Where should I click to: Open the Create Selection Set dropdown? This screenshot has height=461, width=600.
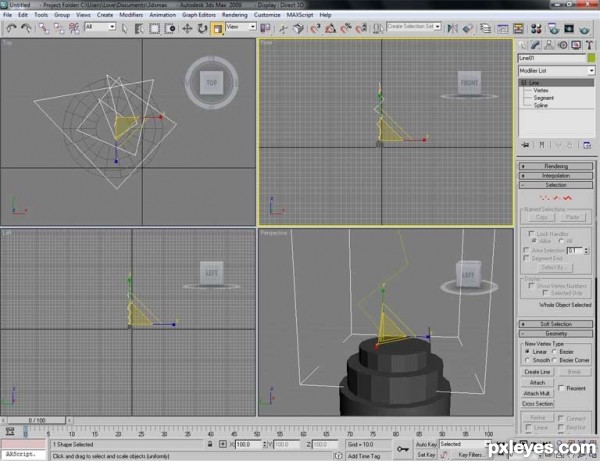click(x=413, y=26)
